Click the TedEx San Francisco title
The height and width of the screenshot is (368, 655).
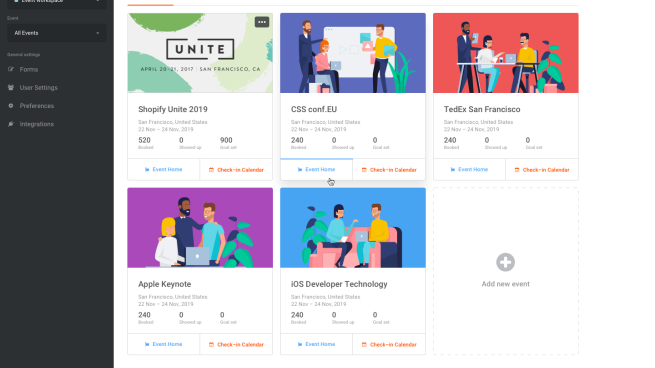click(482, 109)
